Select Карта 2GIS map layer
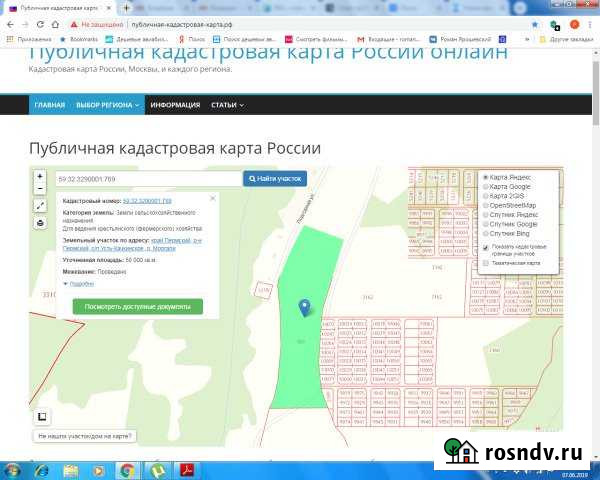600x480 pixels. [x=503, y=196]
